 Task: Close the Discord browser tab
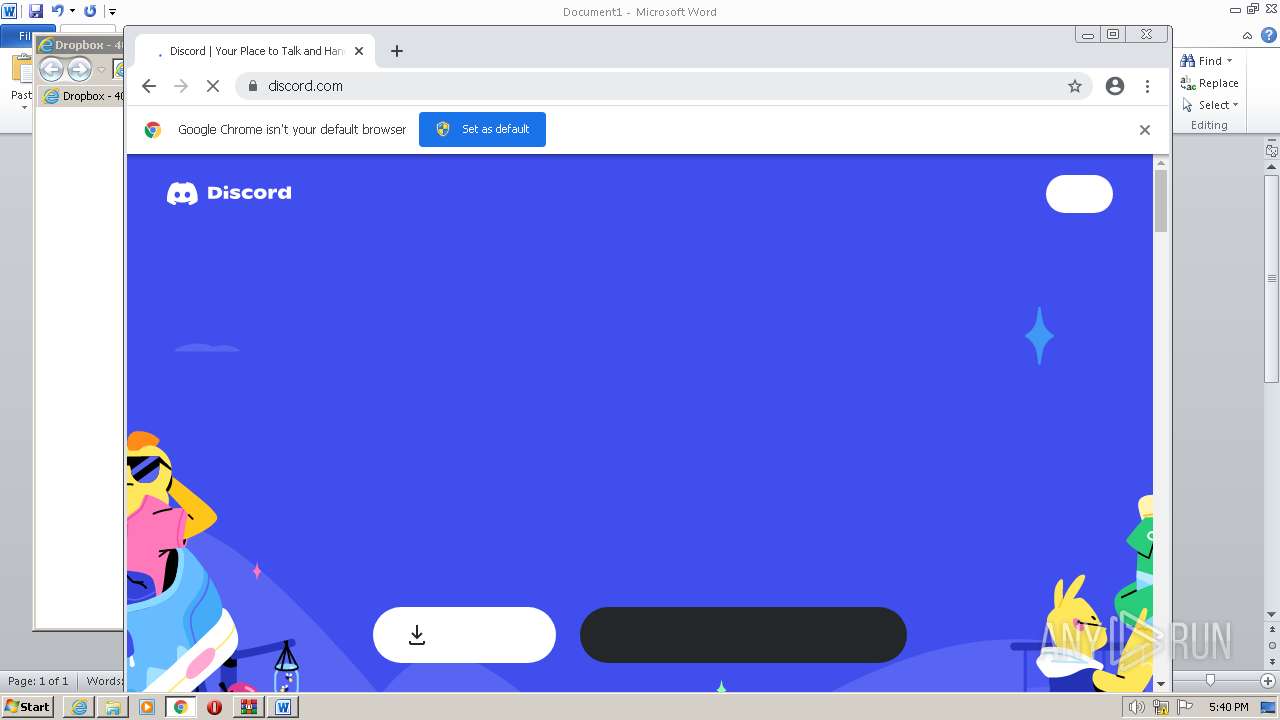359,51
